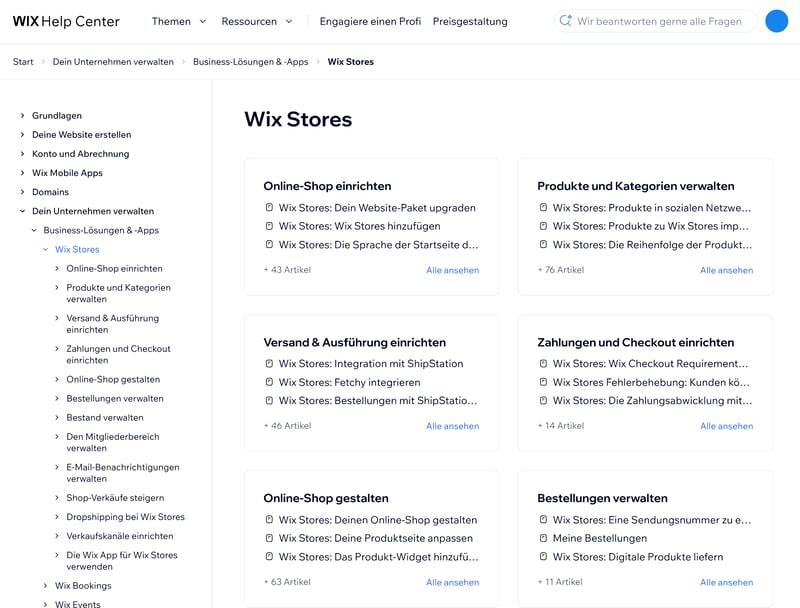Open the Themen dropdown menu
Viewport: 800px width, 608px height.
coord(179,21)
